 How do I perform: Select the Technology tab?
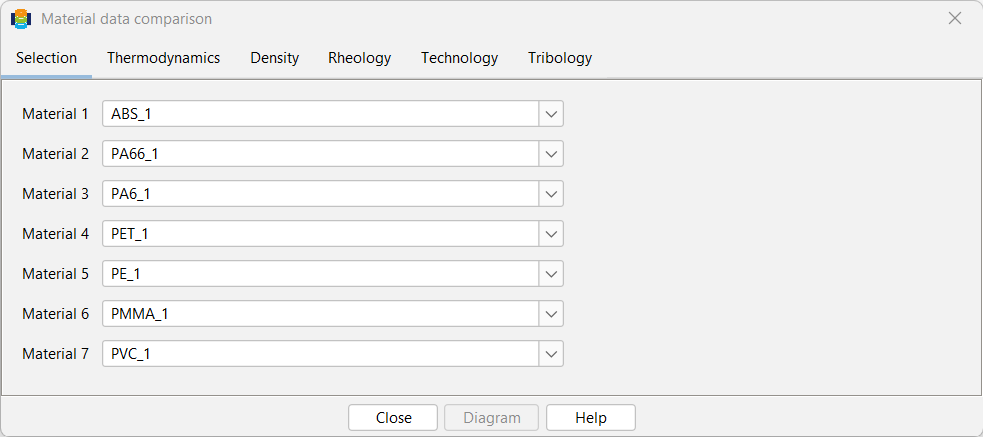(x=460, y=58)
